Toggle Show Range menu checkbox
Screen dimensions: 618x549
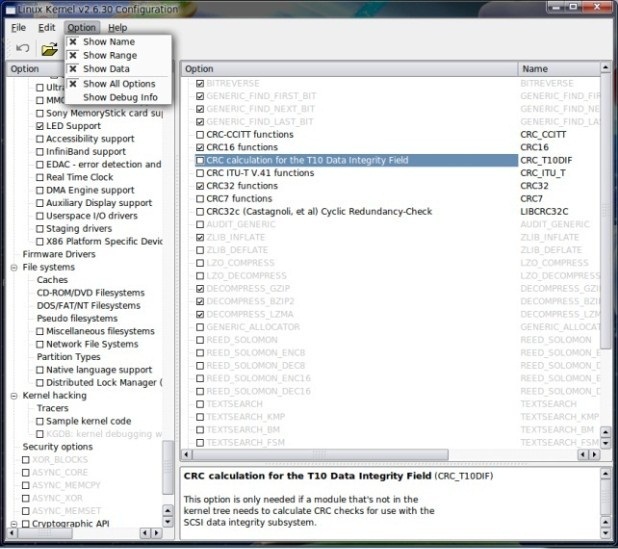pos(109,56)
